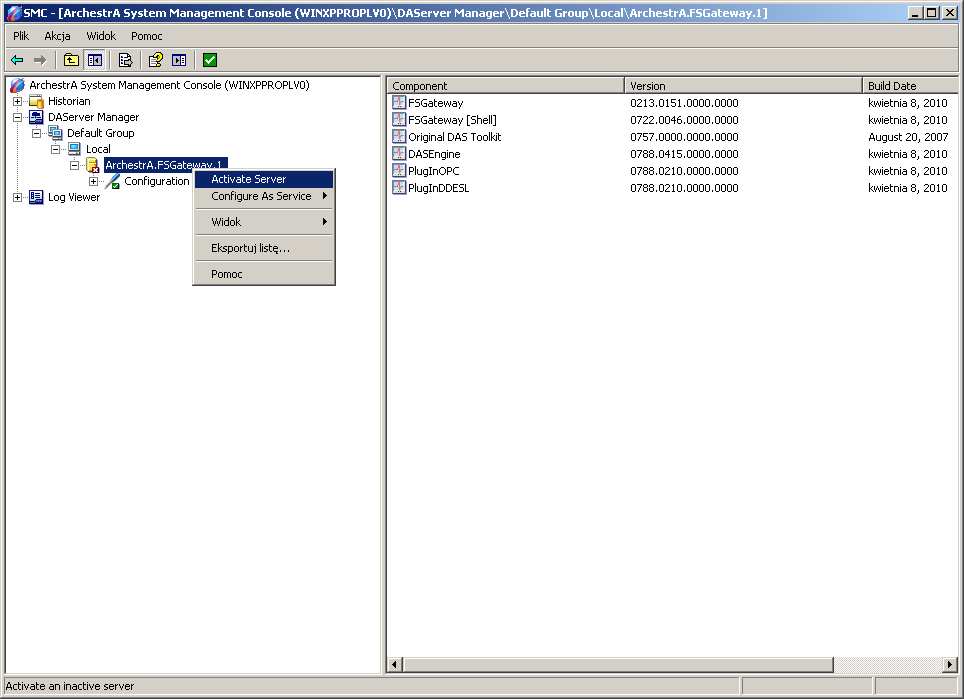964x699 pixels.
Task: Select the Local tree item label
Action: coord(98,149)
